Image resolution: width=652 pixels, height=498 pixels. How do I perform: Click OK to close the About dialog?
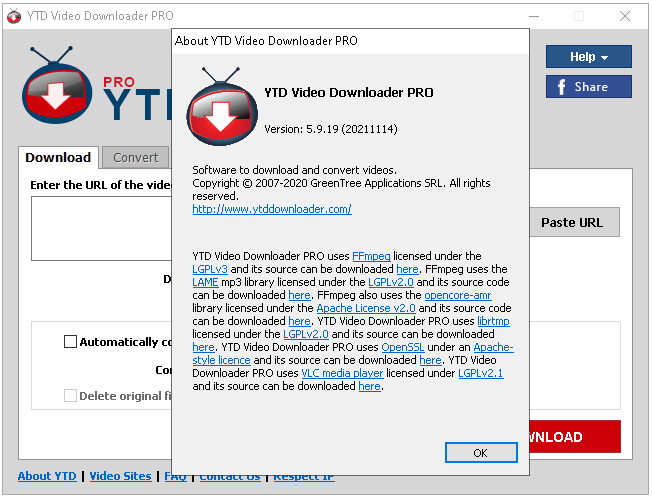[481, 453]
